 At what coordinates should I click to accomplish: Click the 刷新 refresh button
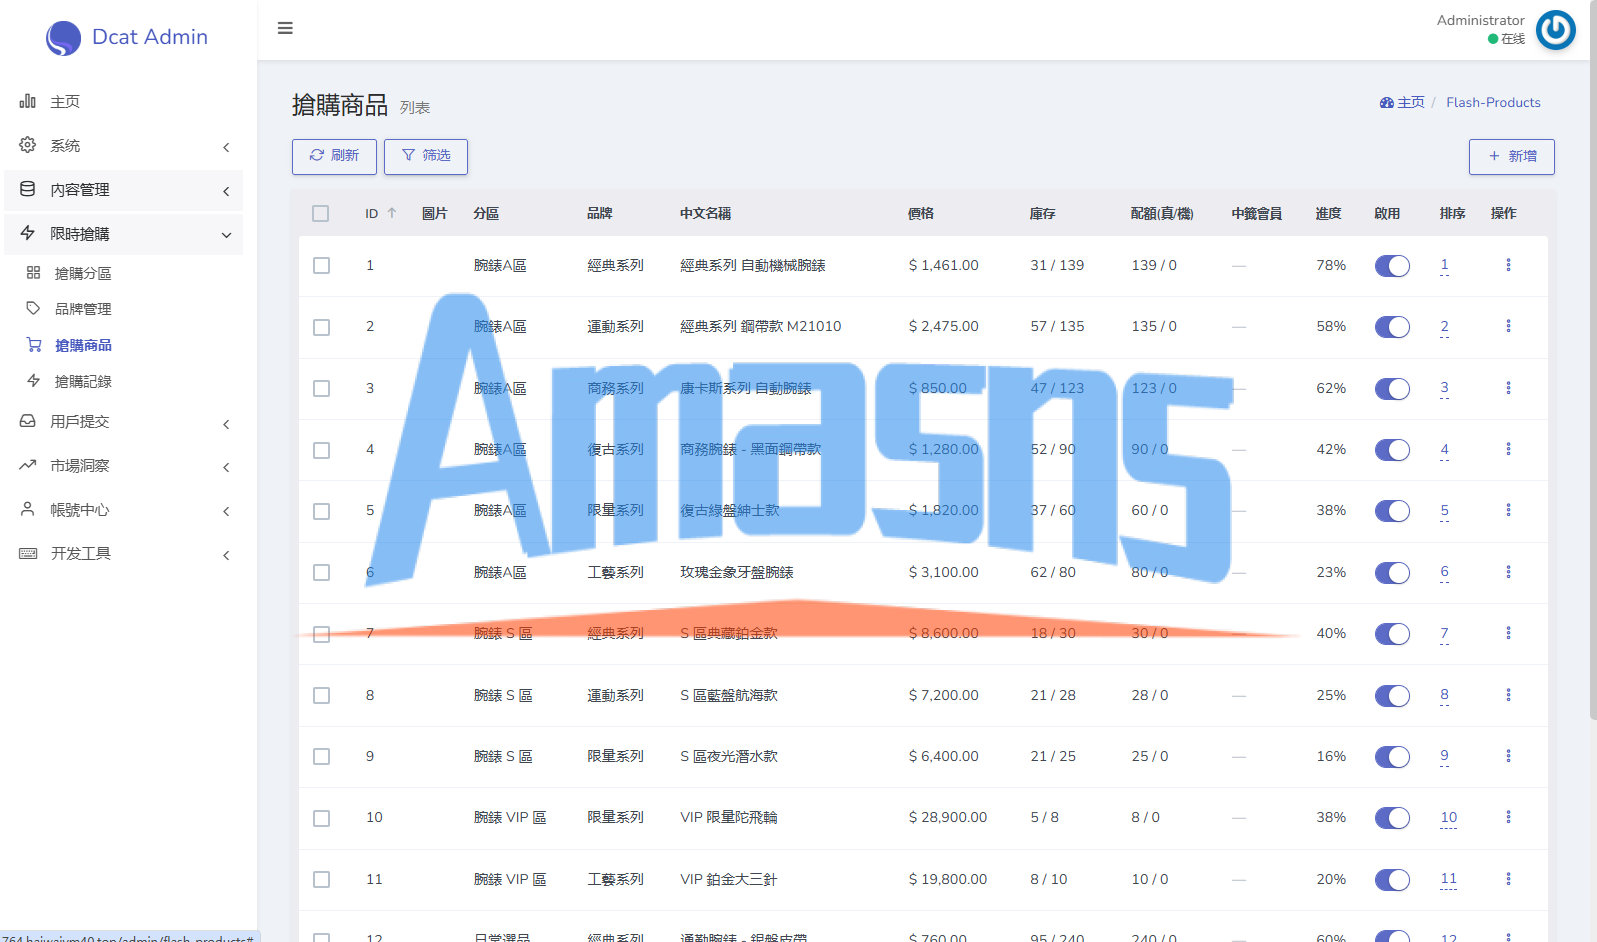[x=334, y=156]
